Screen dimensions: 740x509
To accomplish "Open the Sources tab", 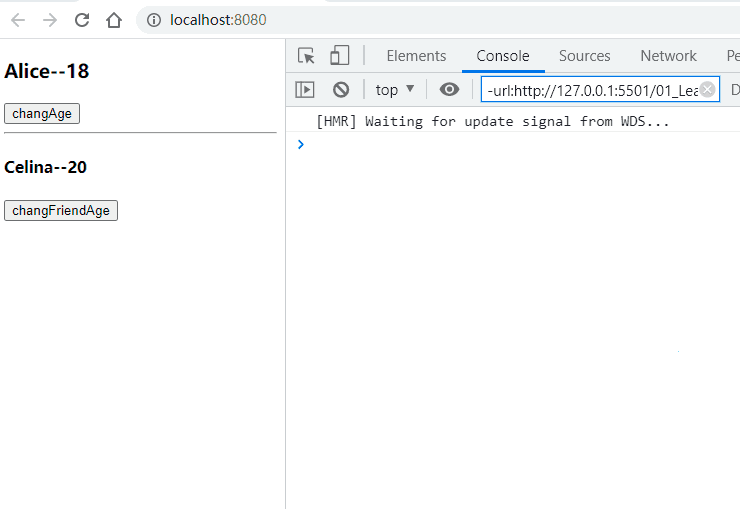I will pos(584,56).
